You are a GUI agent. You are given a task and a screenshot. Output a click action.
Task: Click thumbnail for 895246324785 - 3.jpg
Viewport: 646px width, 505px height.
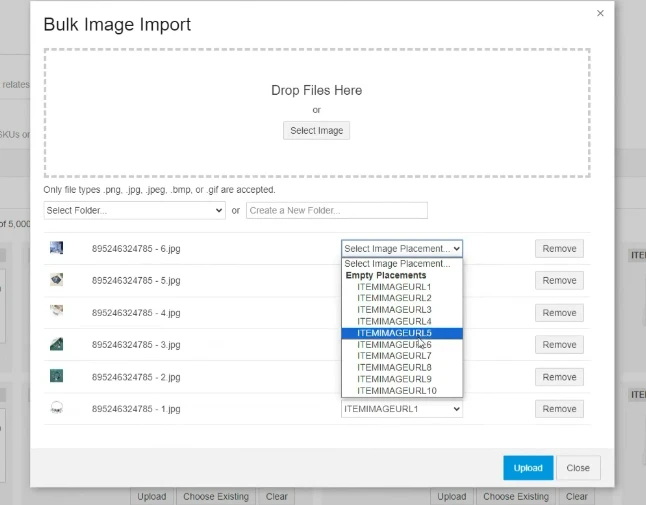coord(57,344)
